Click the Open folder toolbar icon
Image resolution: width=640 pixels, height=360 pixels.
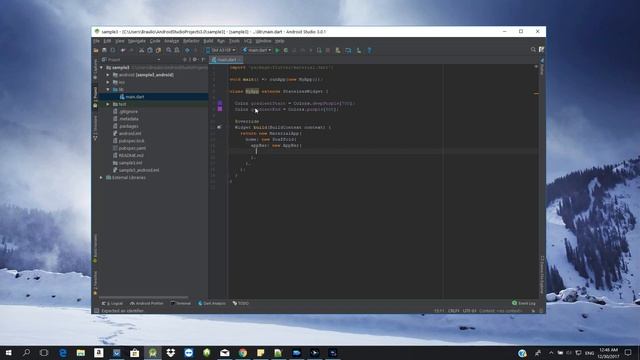[x=96, y=50]
